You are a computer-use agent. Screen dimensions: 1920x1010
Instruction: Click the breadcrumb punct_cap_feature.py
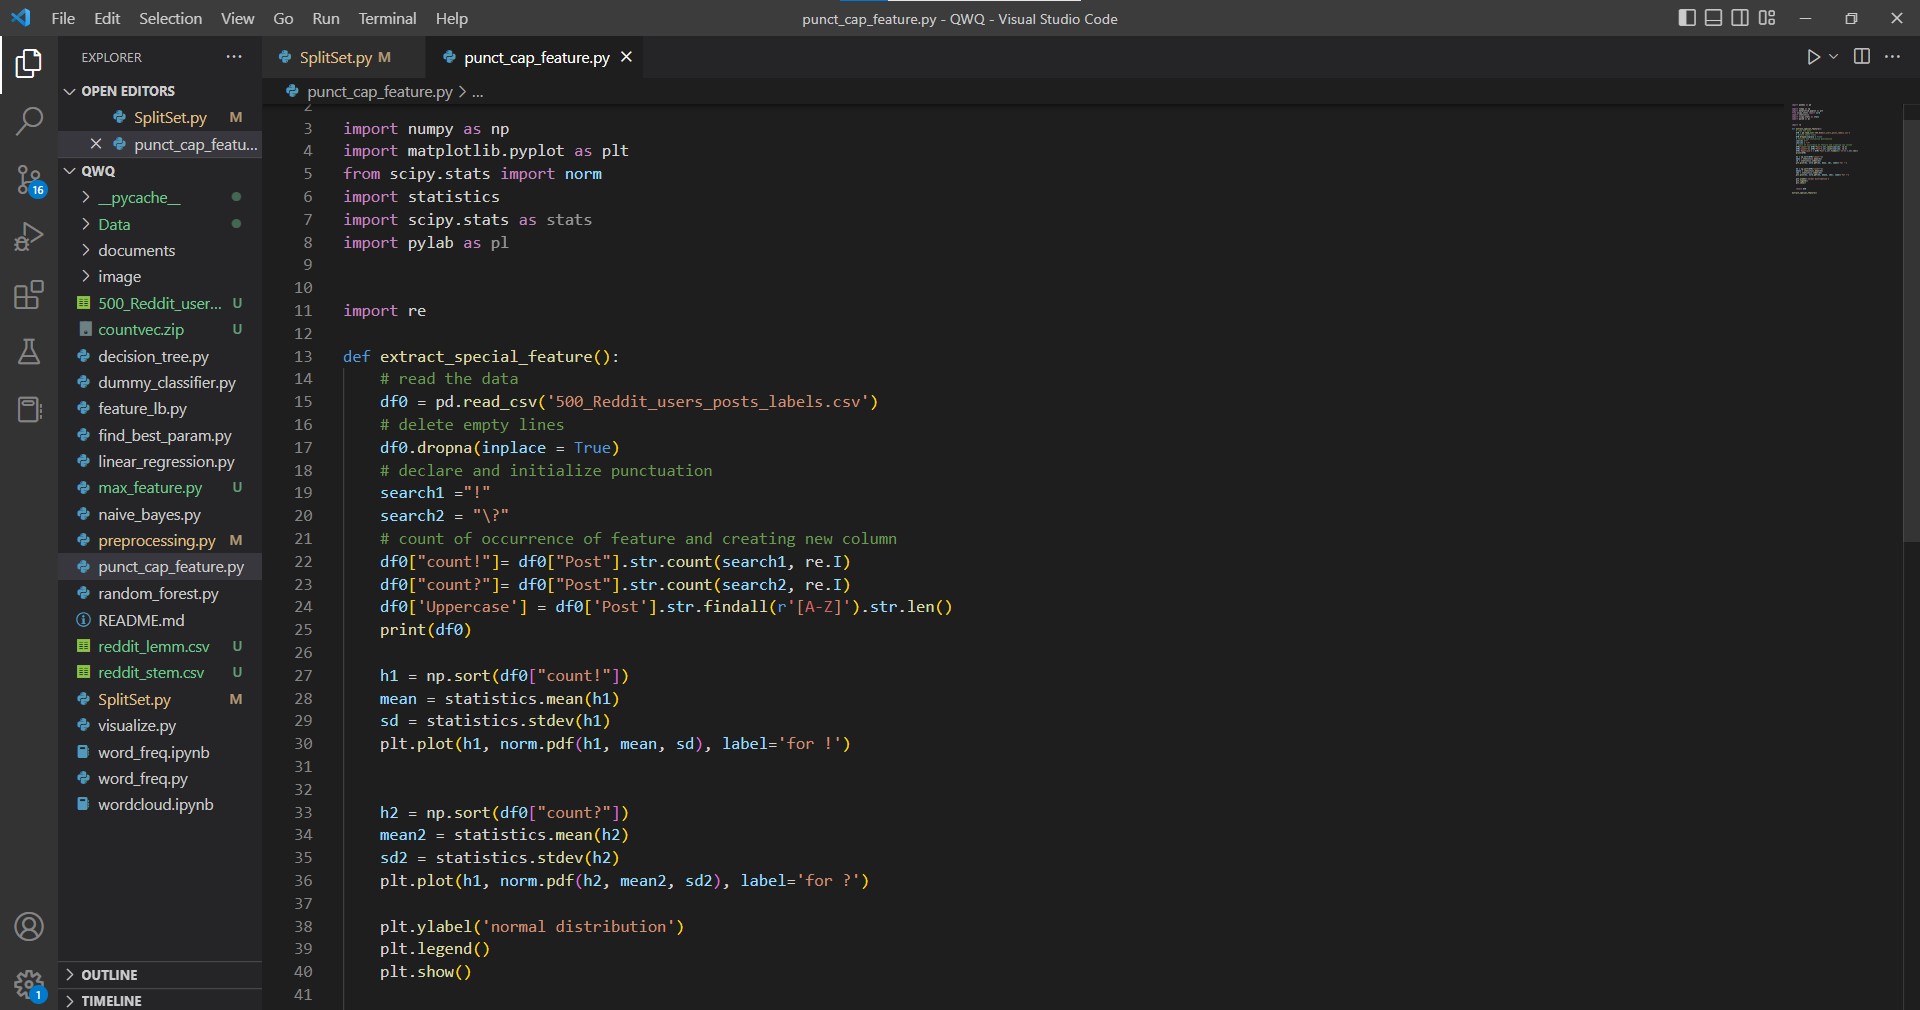[x=379, y=91]
